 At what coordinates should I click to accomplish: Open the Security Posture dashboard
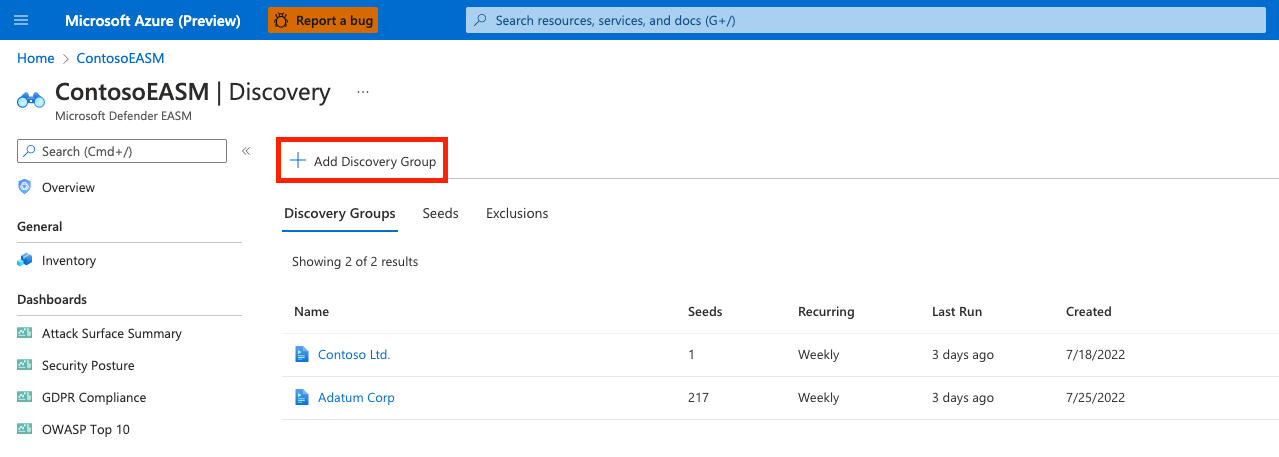tap(88, 365)
